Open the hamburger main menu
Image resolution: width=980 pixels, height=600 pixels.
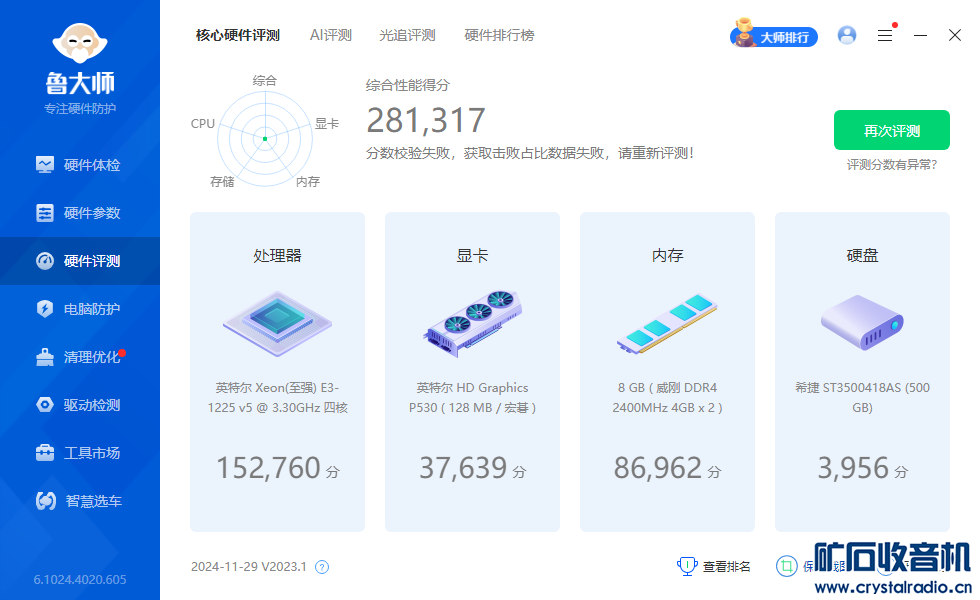[885, 36]
